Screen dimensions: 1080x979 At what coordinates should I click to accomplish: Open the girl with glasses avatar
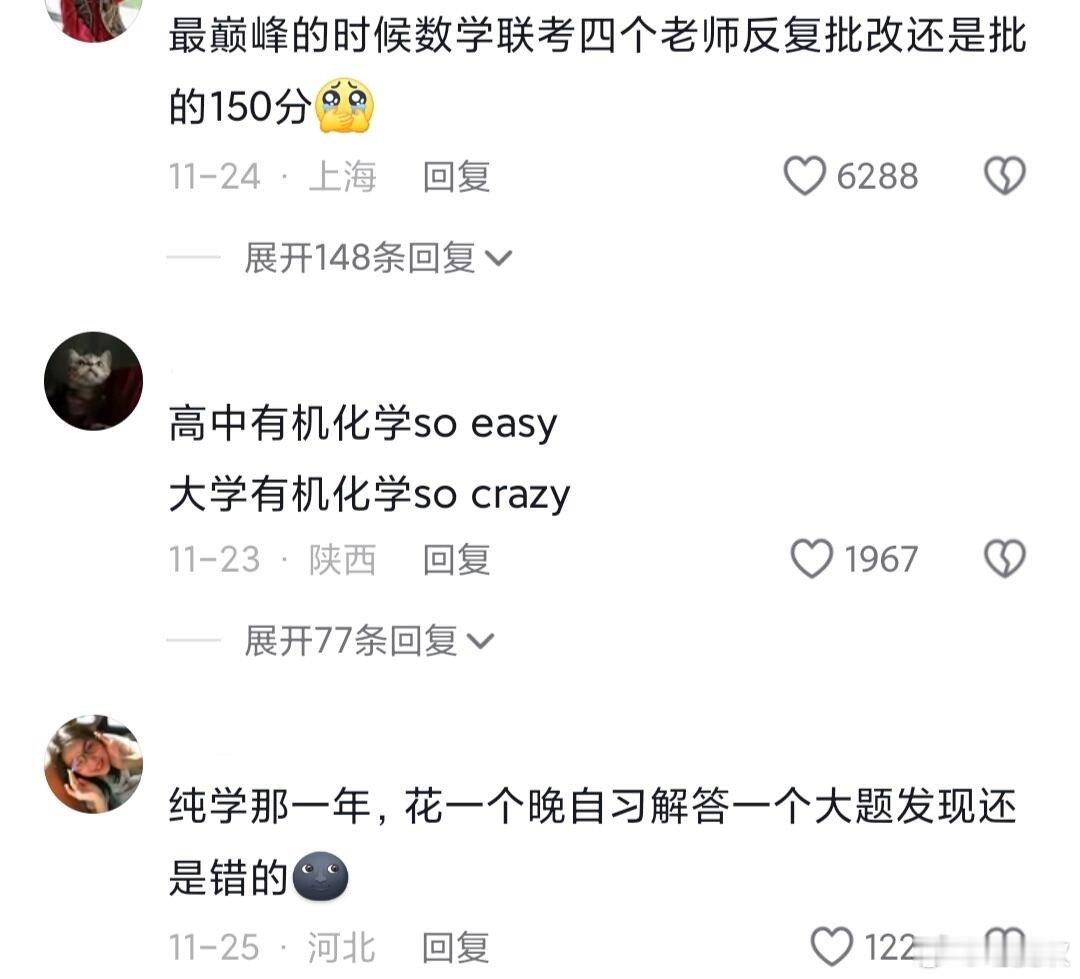pyautogui.click(x=94, y=764)
